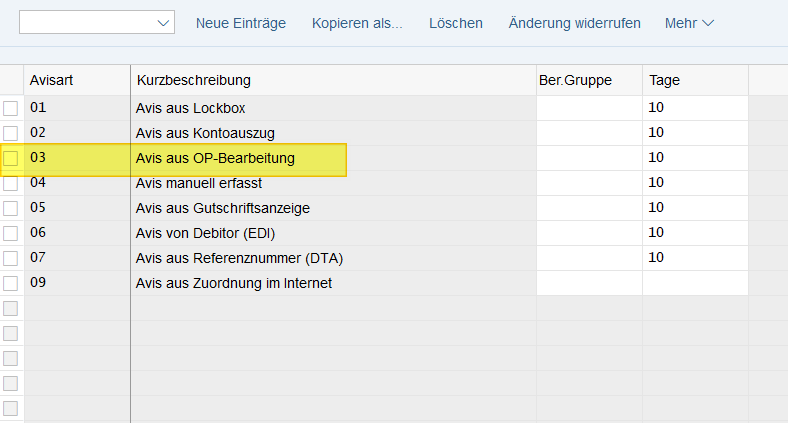Click the Löschen toolbar button

pyautogui.click(x=456, y=23)
